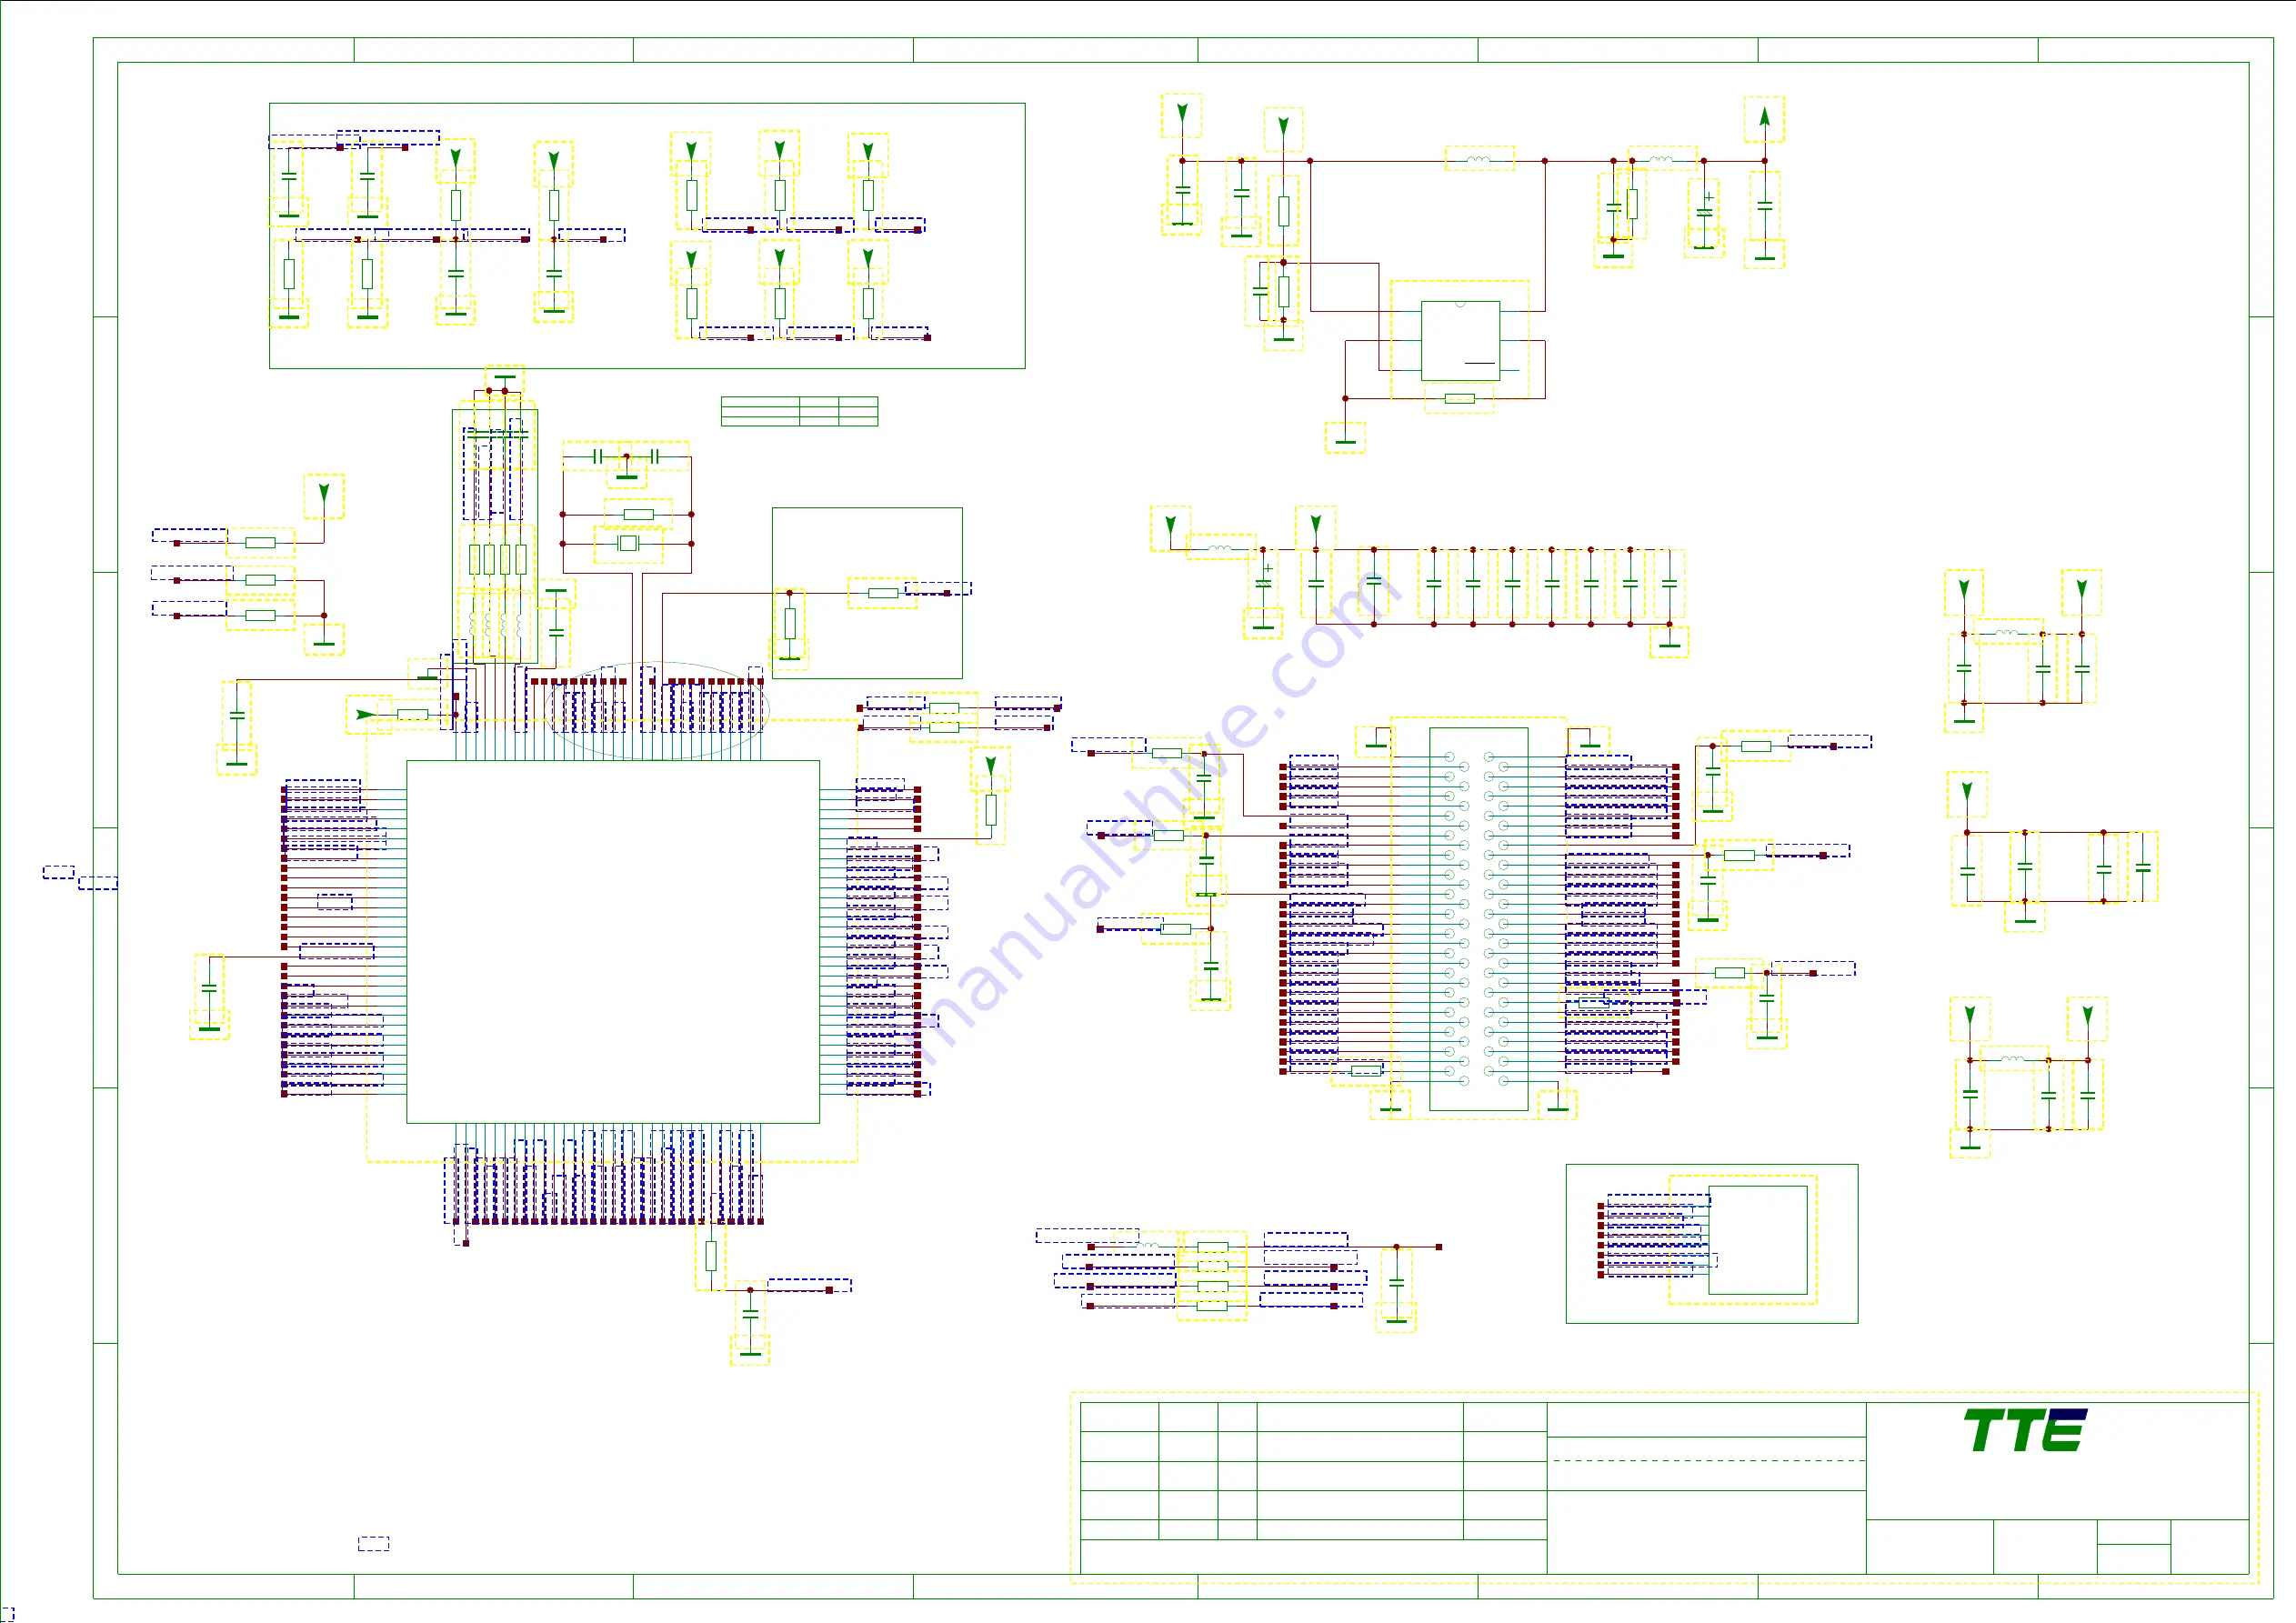Click the crystal oscillator symbol
2296x1623 pixels.
(x=627, y=543)
